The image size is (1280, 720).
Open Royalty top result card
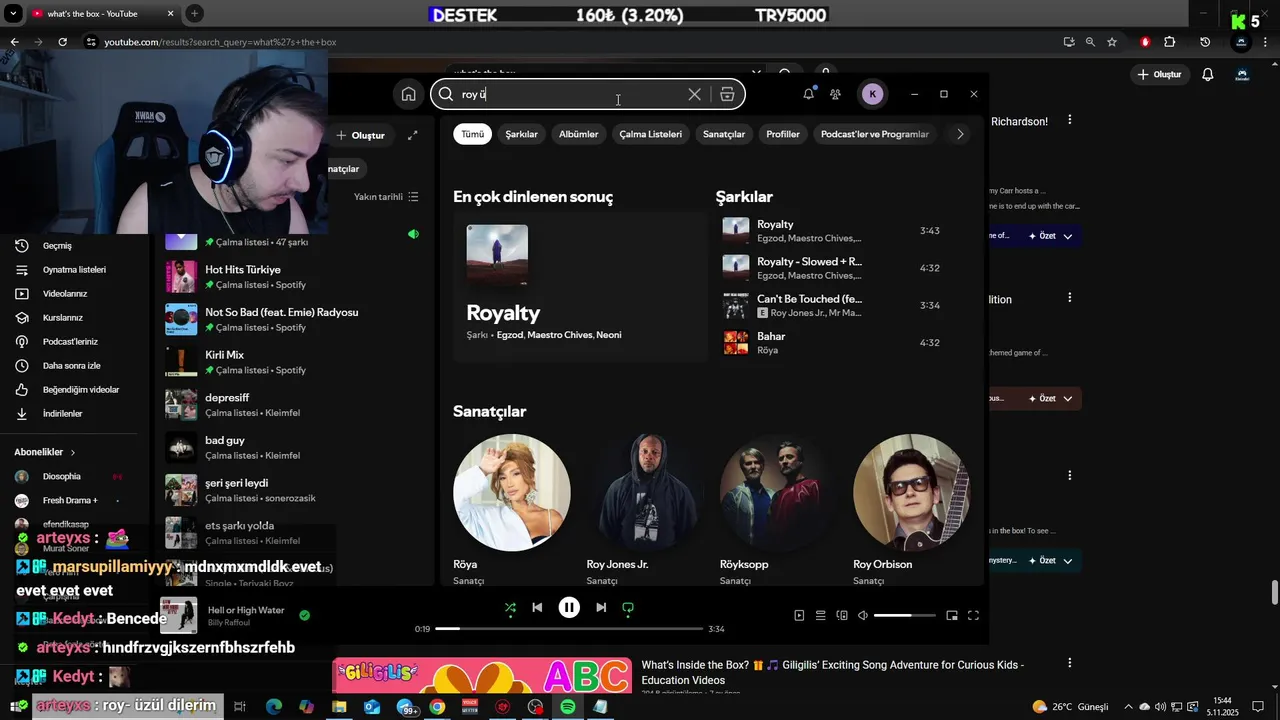coord(580,285)
